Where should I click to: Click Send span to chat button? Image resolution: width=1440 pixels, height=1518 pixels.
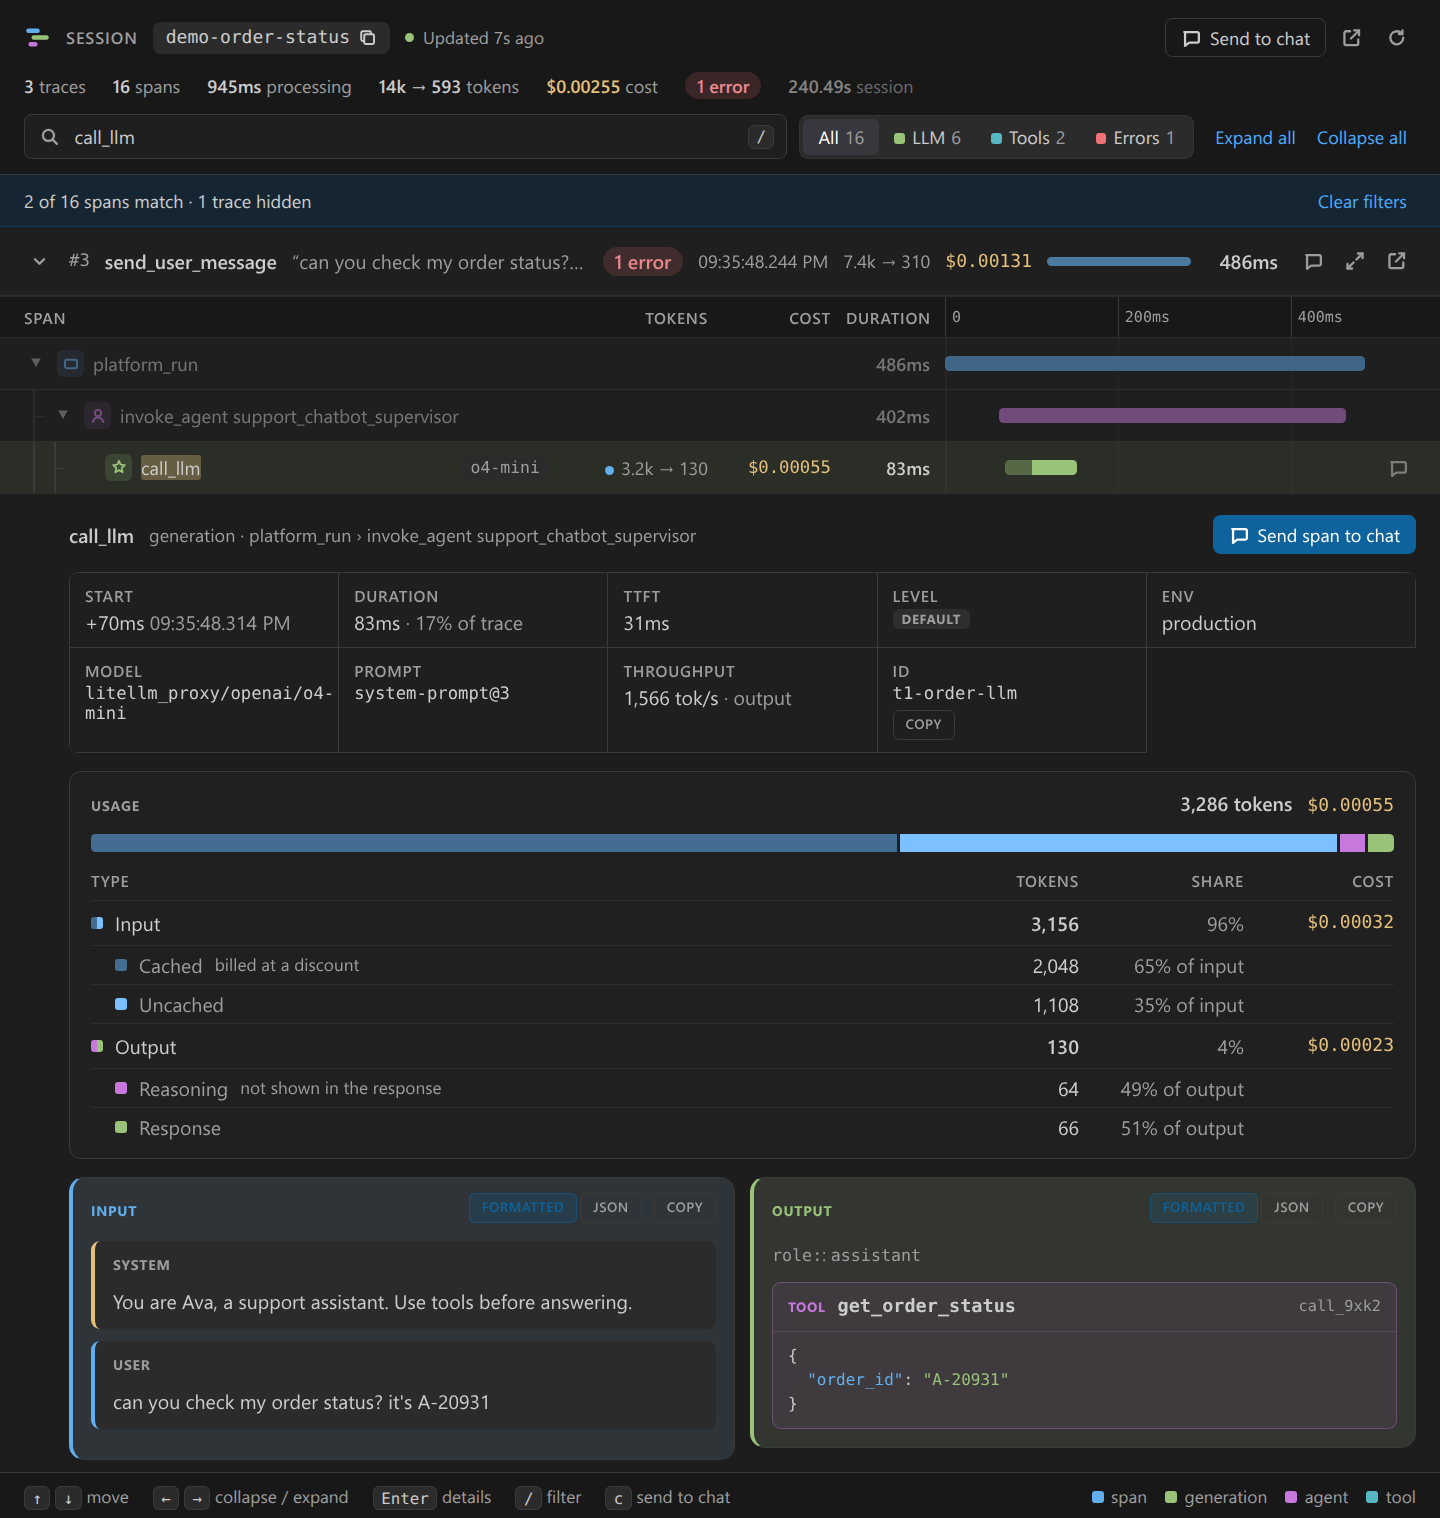click(x=1314, y=535)
